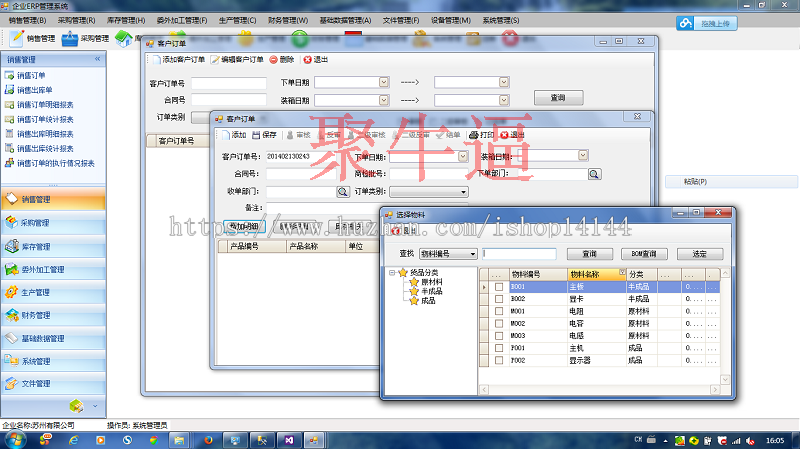Switch to 采购管理 in the sidebar navigation
This screenshot has height=449, width=800.
pos(53,222)
